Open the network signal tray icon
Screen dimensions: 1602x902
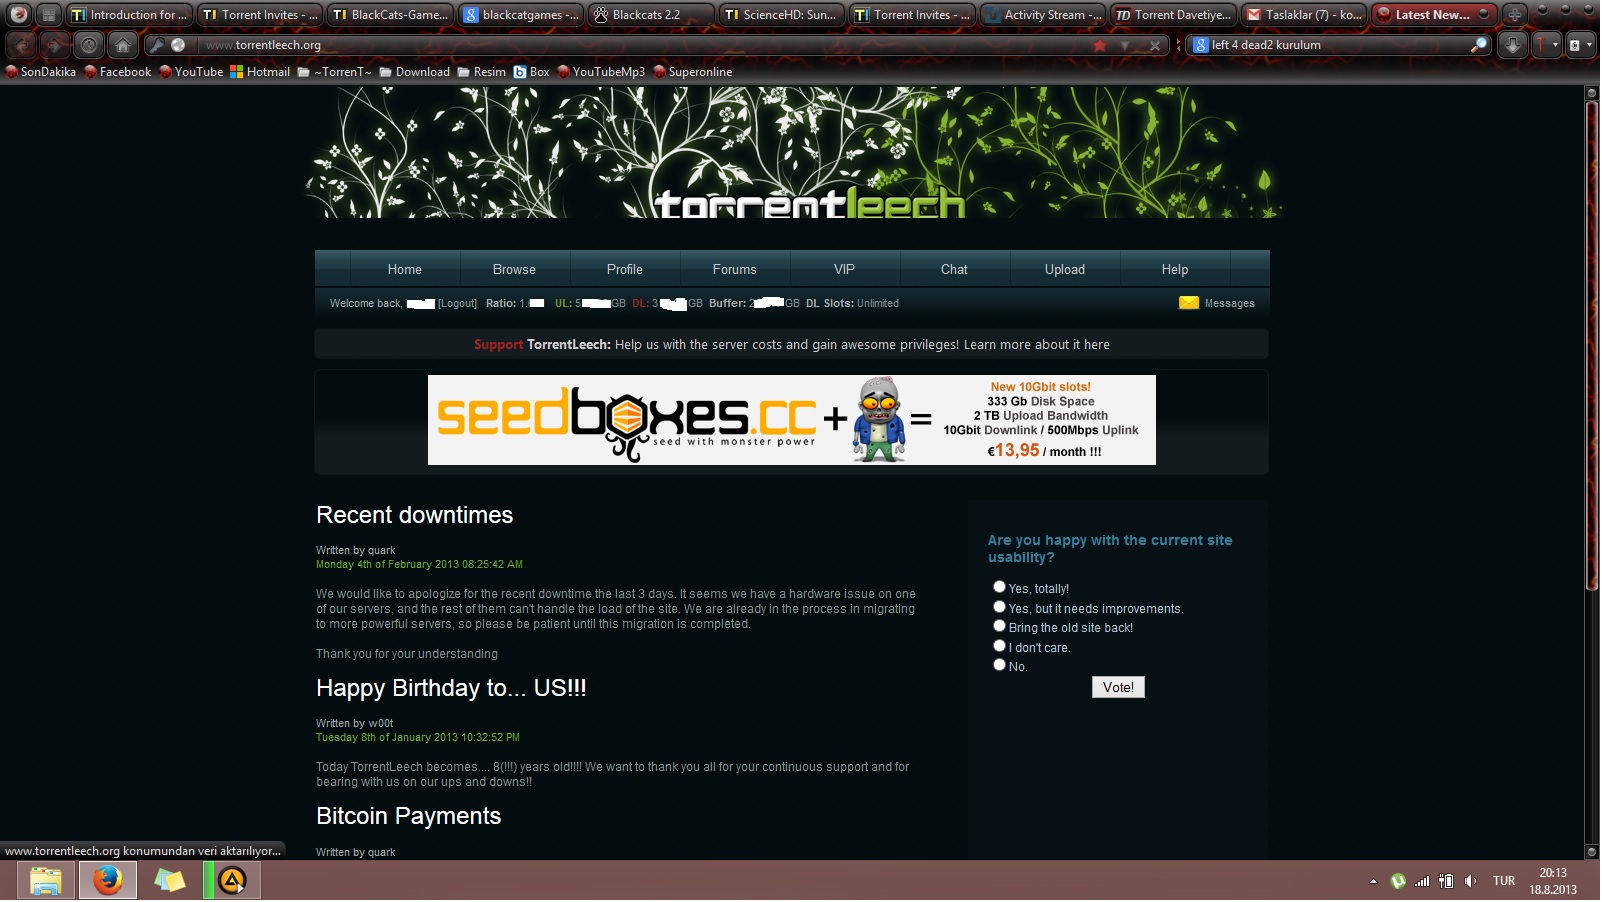tap(1422, 881)
